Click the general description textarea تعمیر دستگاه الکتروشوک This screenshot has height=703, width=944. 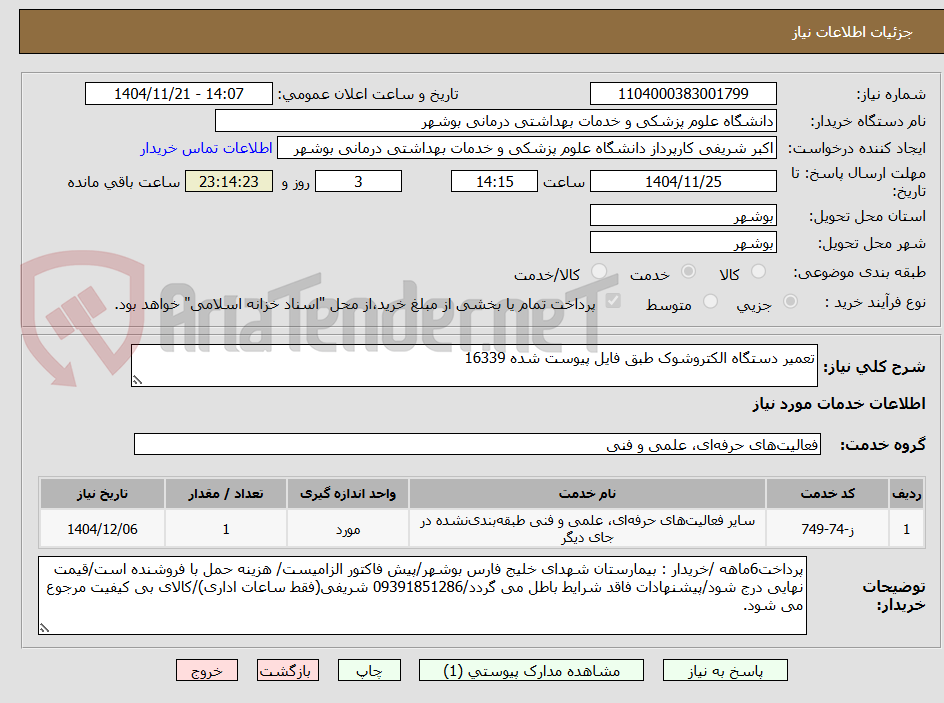point(474,366)
